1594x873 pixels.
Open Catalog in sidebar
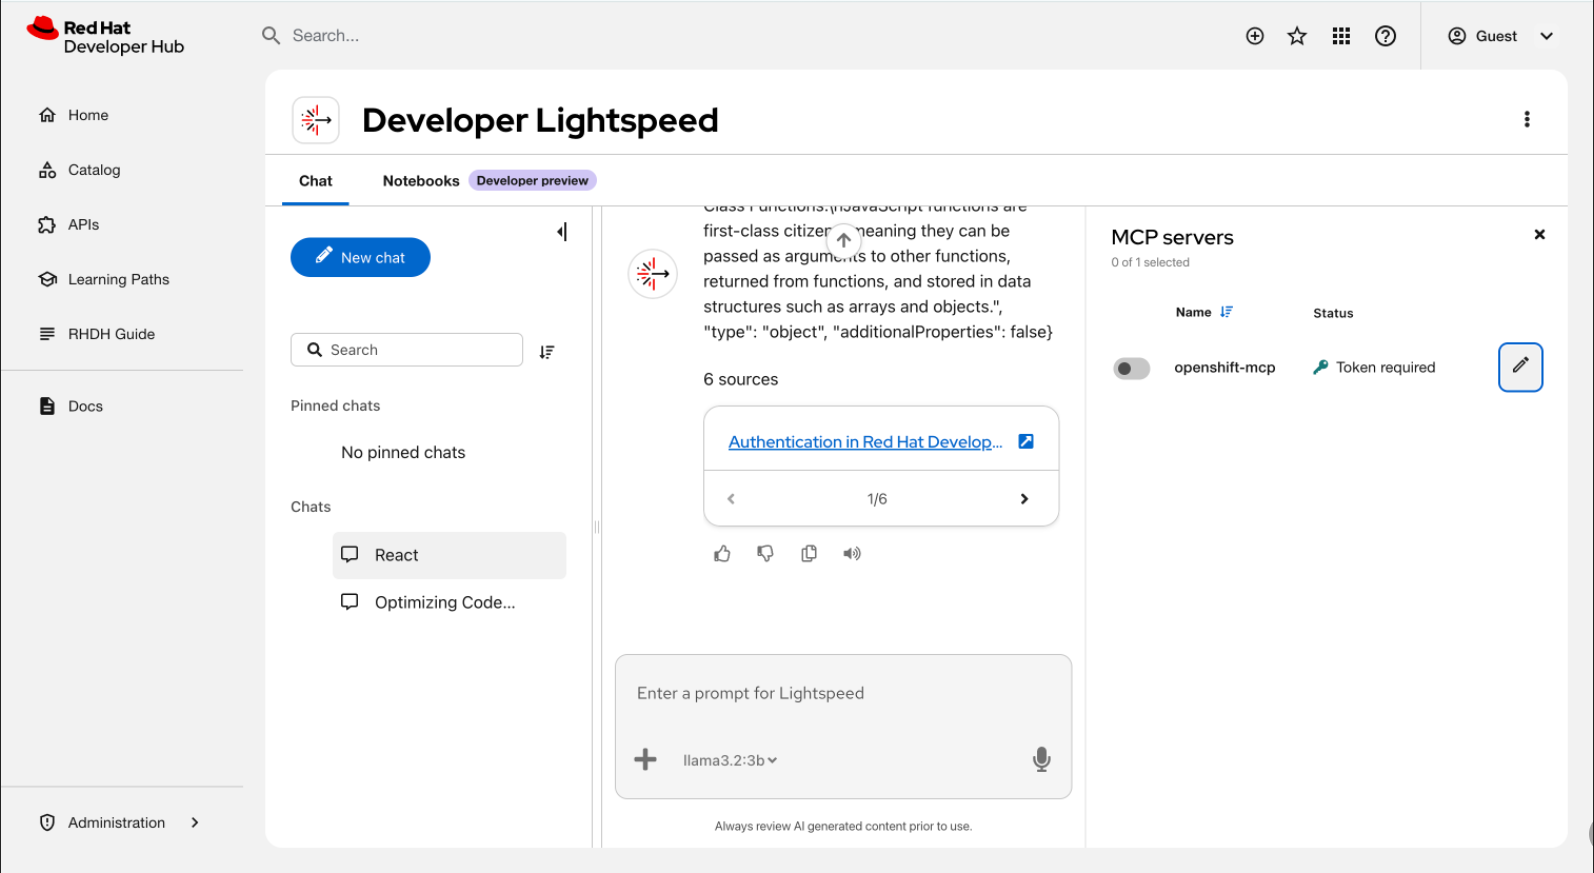(94, 170)
